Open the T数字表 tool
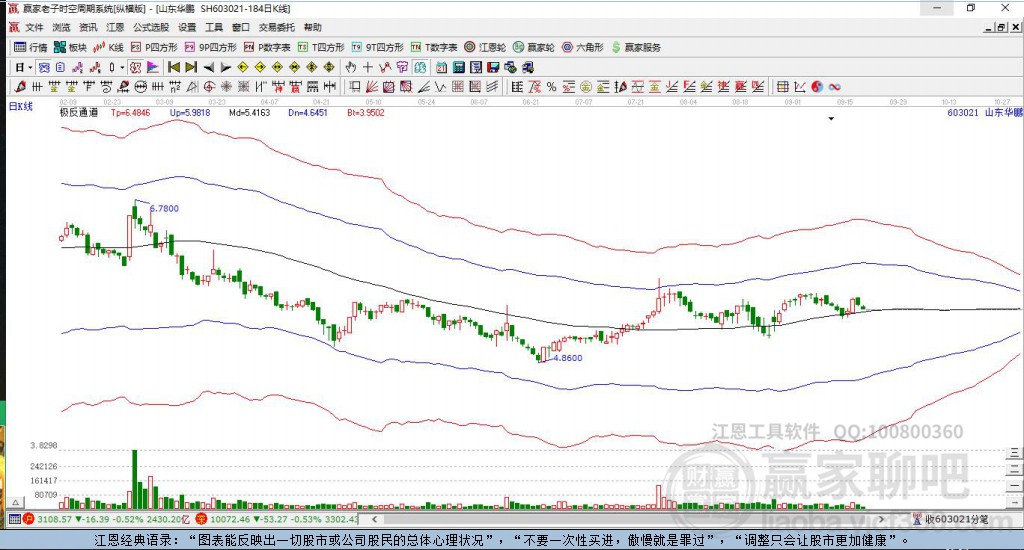The width and height of the screenshot is (1024, 550). pos(434,47)
